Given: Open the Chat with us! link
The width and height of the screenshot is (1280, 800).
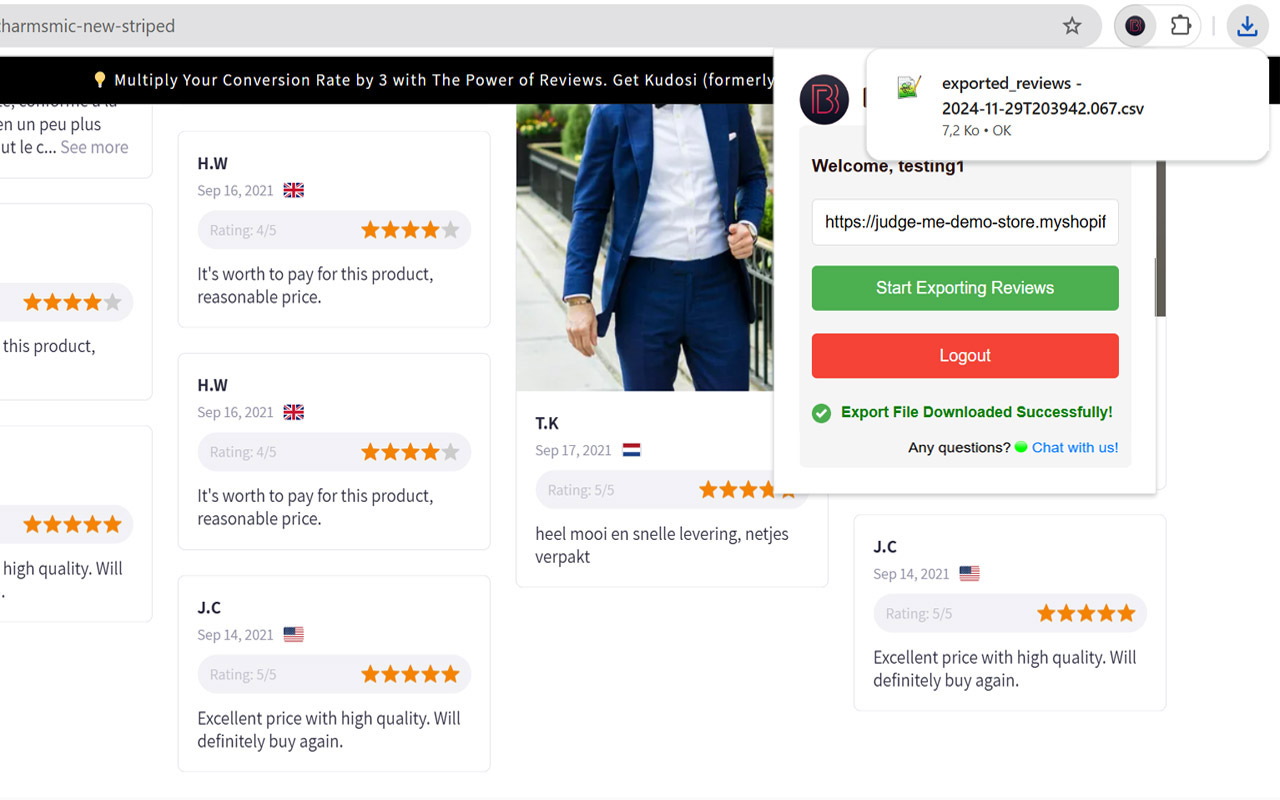Looking at the screenshot, I should pos(1075,447).
